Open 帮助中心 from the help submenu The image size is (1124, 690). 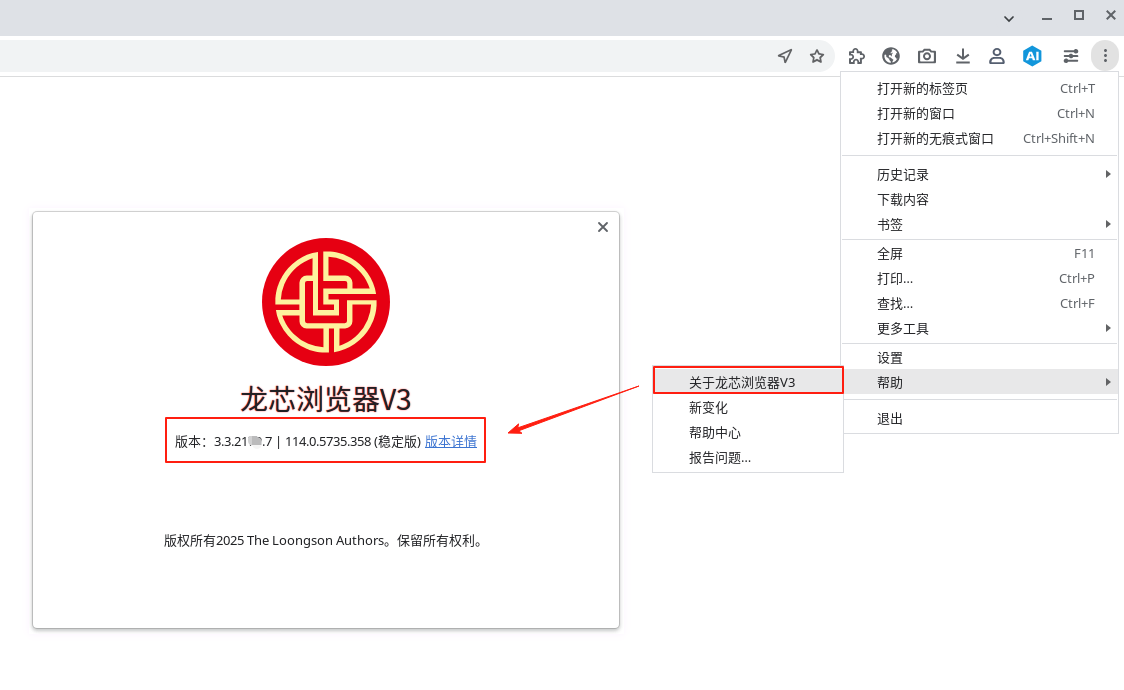[x=748, y=433]
